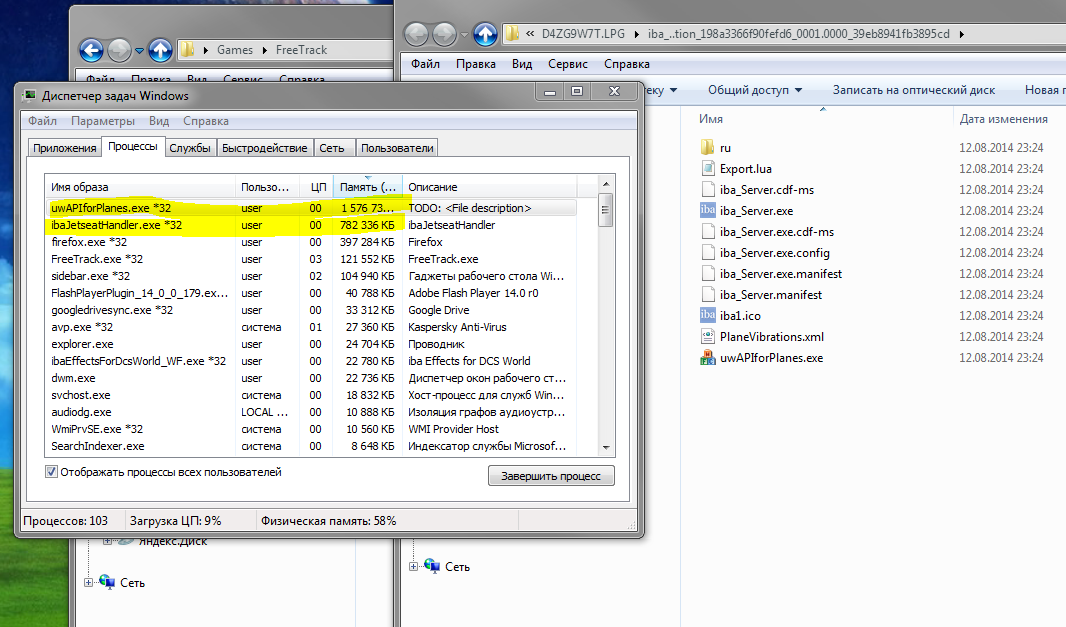The width and height of the screenshot is (1066, 627).
Task: Select the uwAPIforPlanes.exe file icon
Action: [707, 358]
